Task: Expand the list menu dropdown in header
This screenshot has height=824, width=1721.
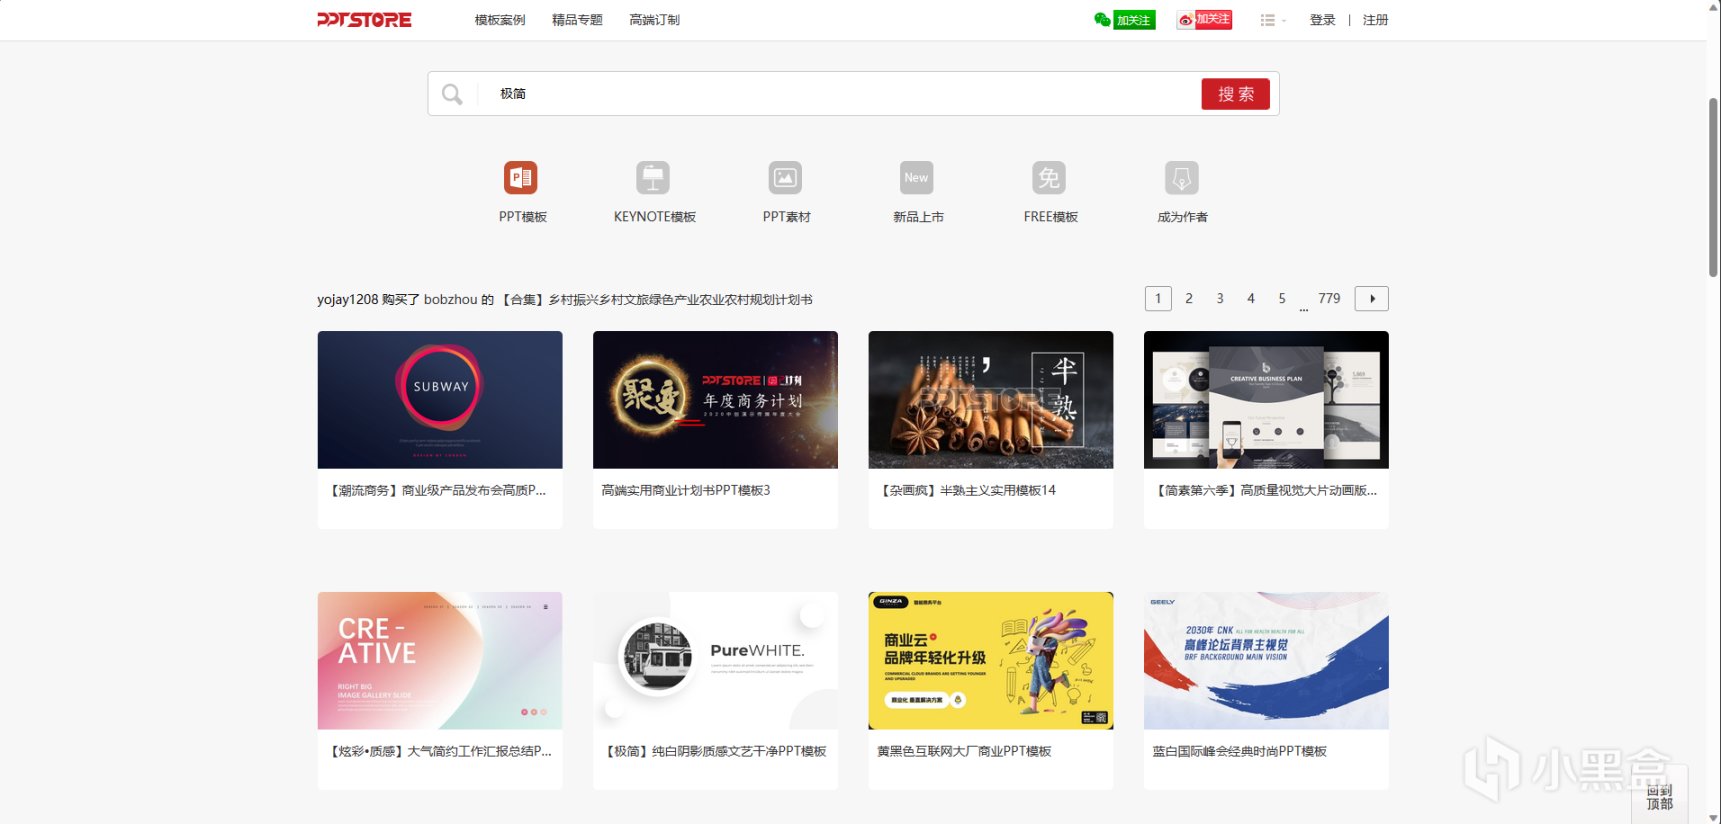Action: (x=1272, y=20)
